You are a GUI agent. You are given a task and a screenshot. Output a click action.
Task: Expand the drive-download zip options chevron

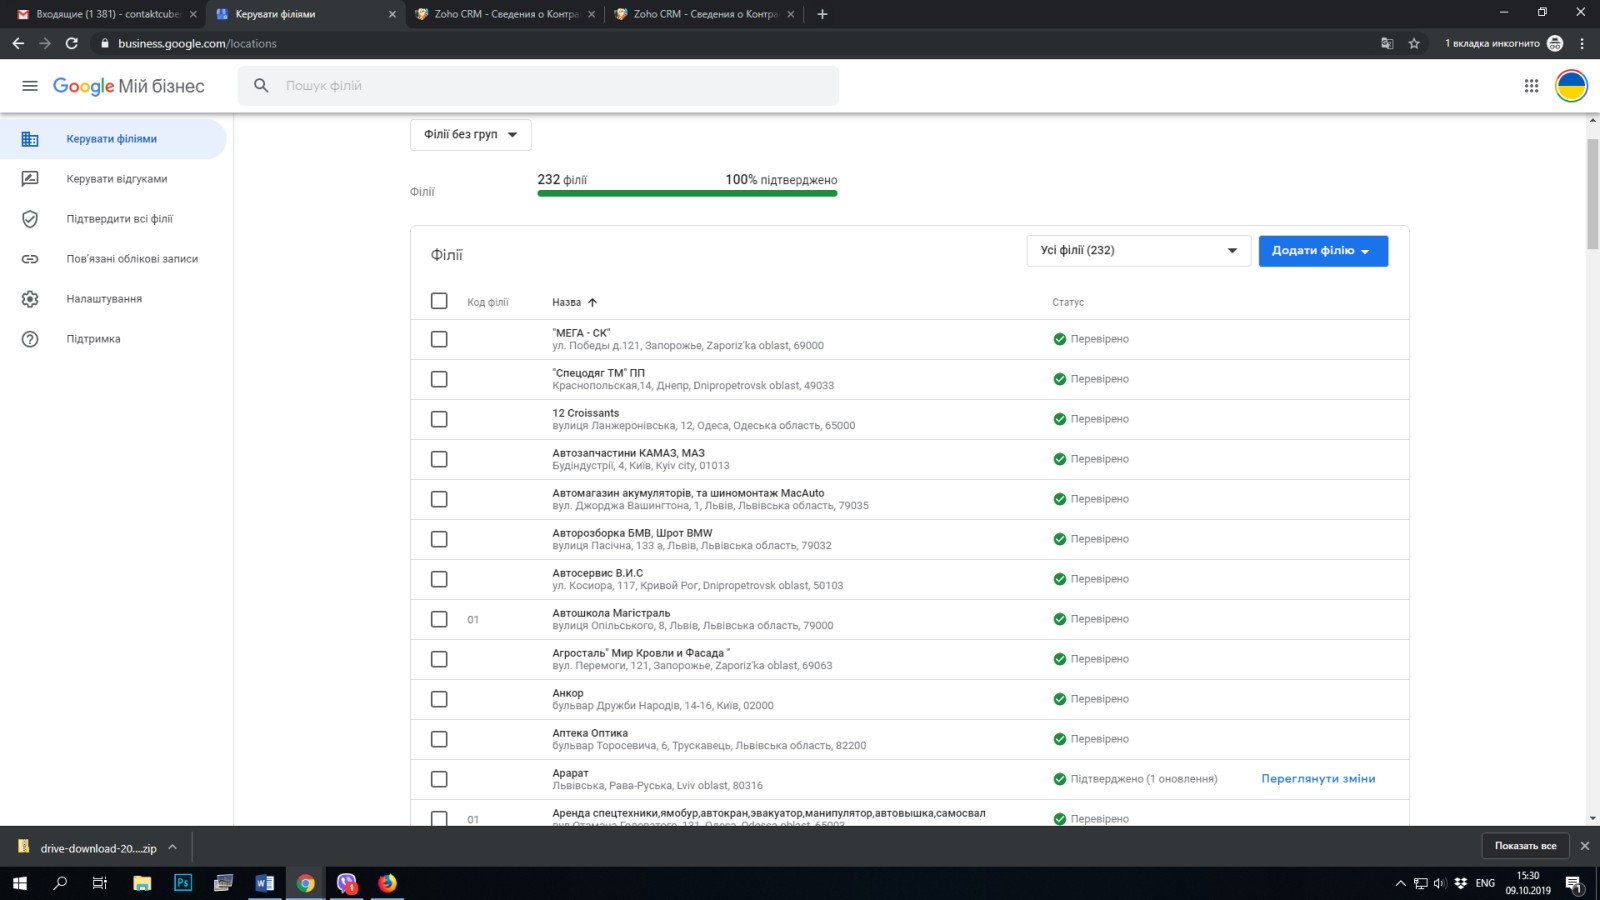point(172,847)
